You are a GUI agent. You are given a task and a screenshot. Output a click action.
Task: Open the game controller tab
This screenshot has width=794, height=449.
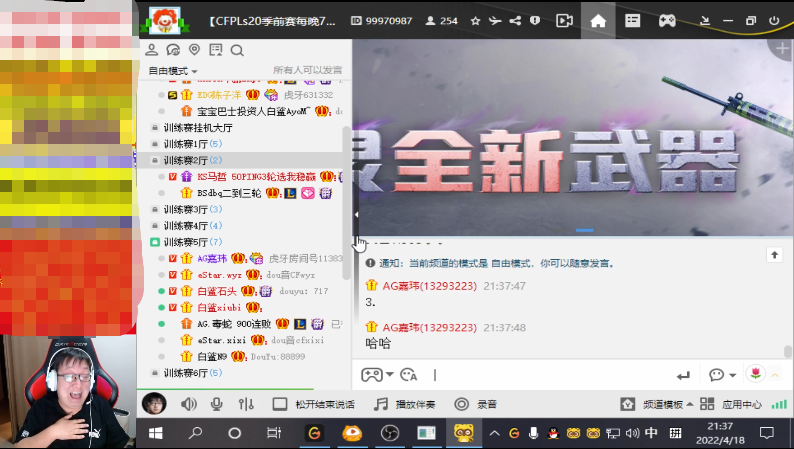[667, 21]
